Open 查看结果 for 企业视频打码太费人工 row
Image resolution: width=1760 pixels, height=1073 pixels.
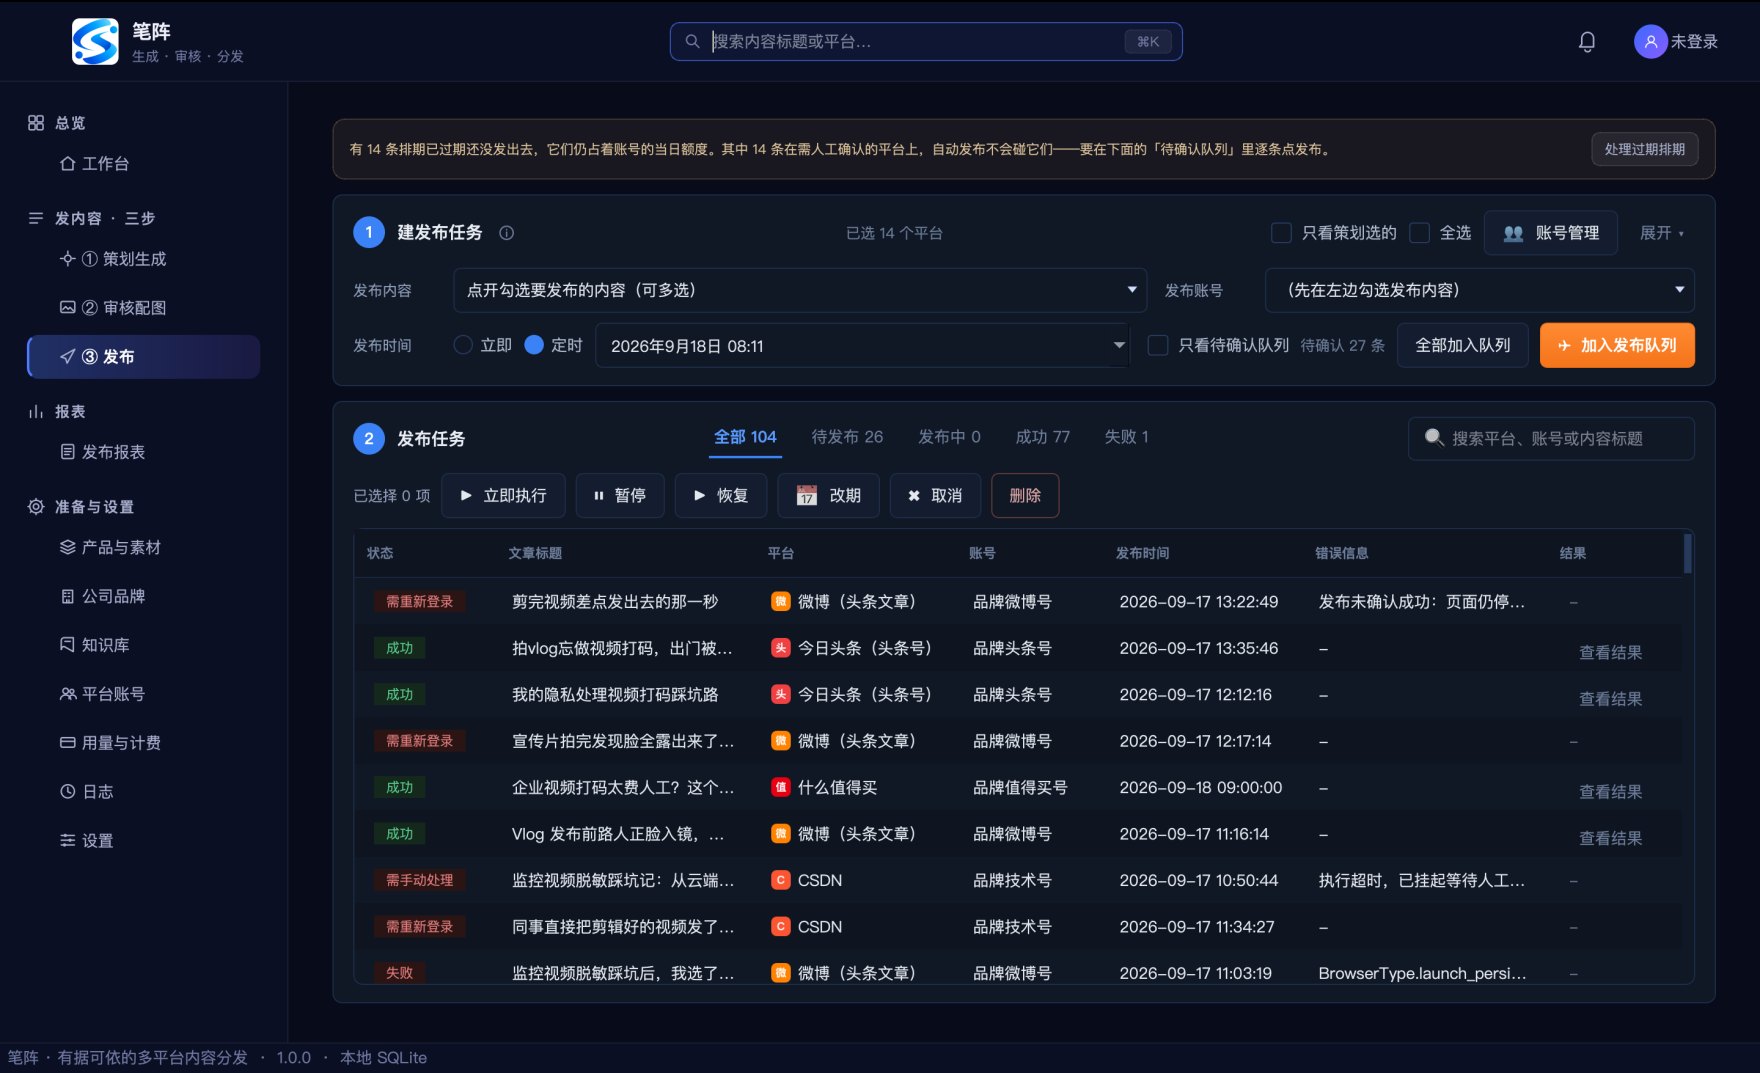[x=1610, y=791]
